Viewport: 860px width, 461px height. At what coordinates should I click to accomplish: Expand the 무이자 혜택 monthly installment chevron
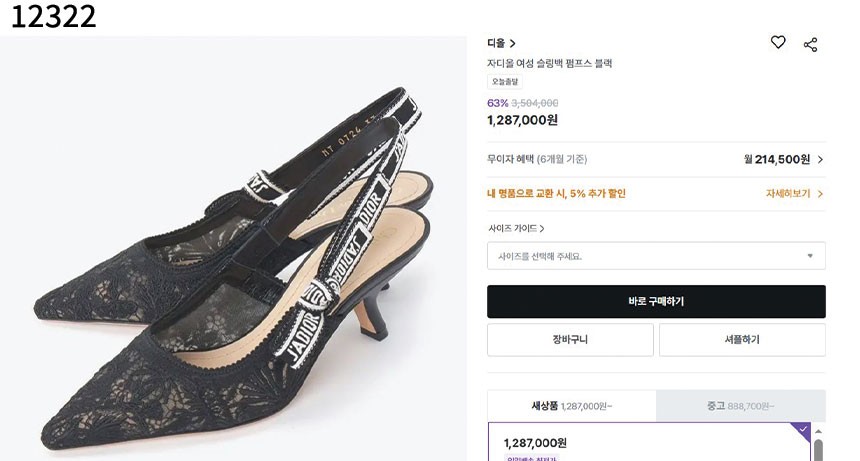pos(820,159)
